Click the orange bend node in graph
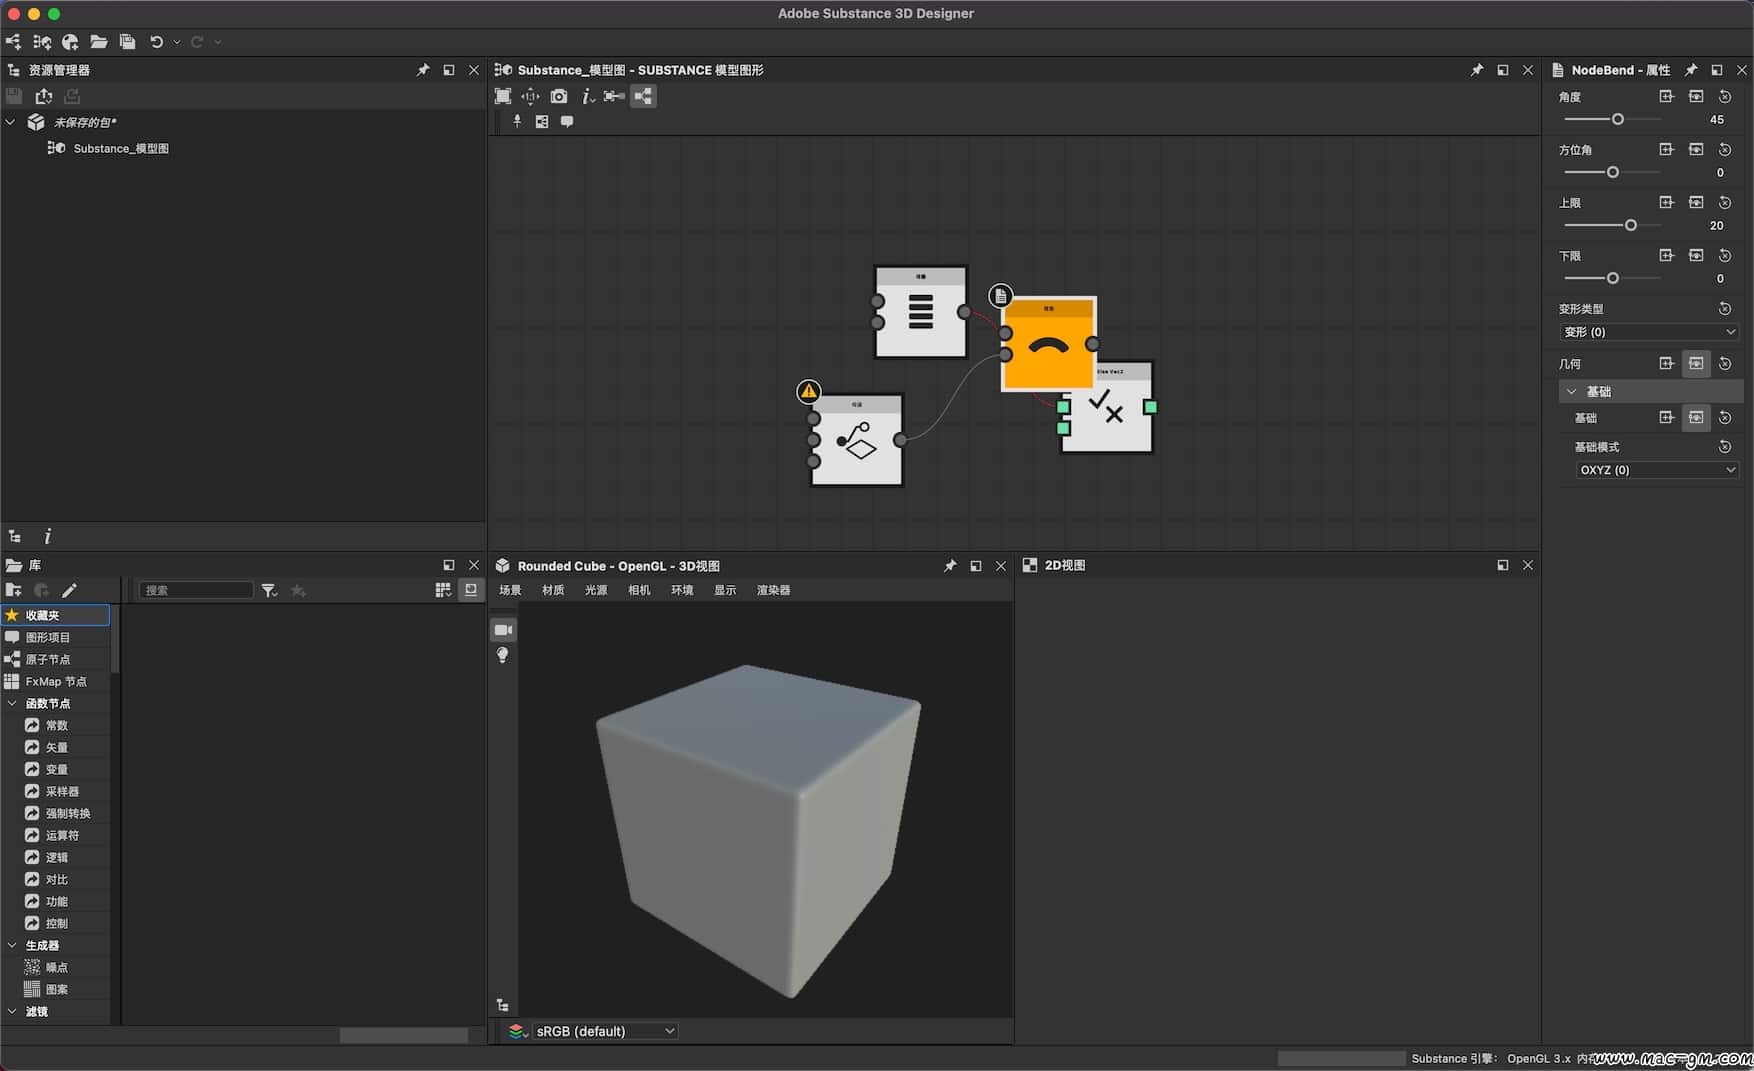1754x1071 pixels. [x=1048, y=346]
